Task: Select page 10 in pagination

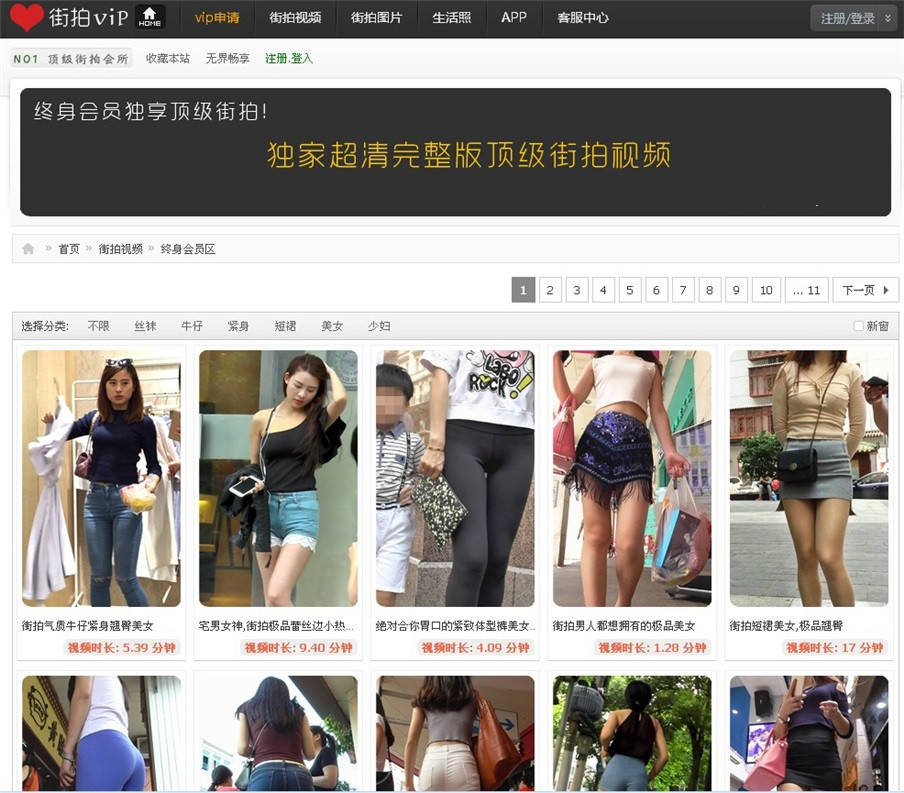Action: pyautogui.click(x=766, y=290)
